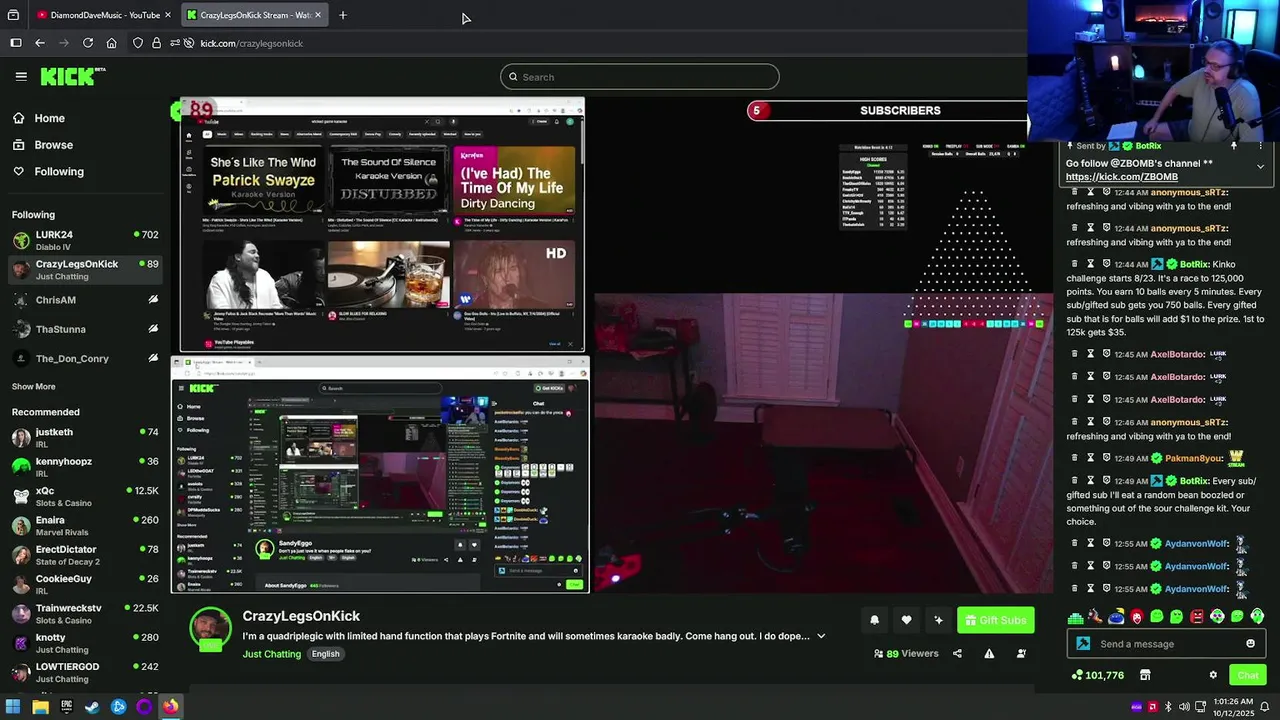Viewport: 1280px width, 720px height.
Task: Toggle the follow heart button
Action: 906,620
